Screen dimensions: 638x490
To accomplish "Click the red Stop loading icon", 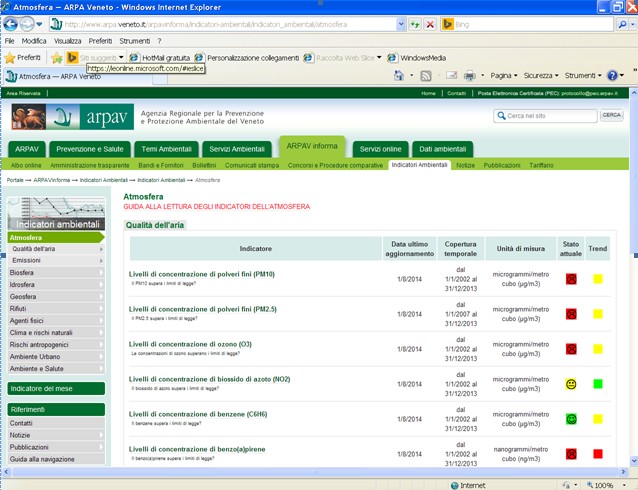I will [x=428, y=24].
